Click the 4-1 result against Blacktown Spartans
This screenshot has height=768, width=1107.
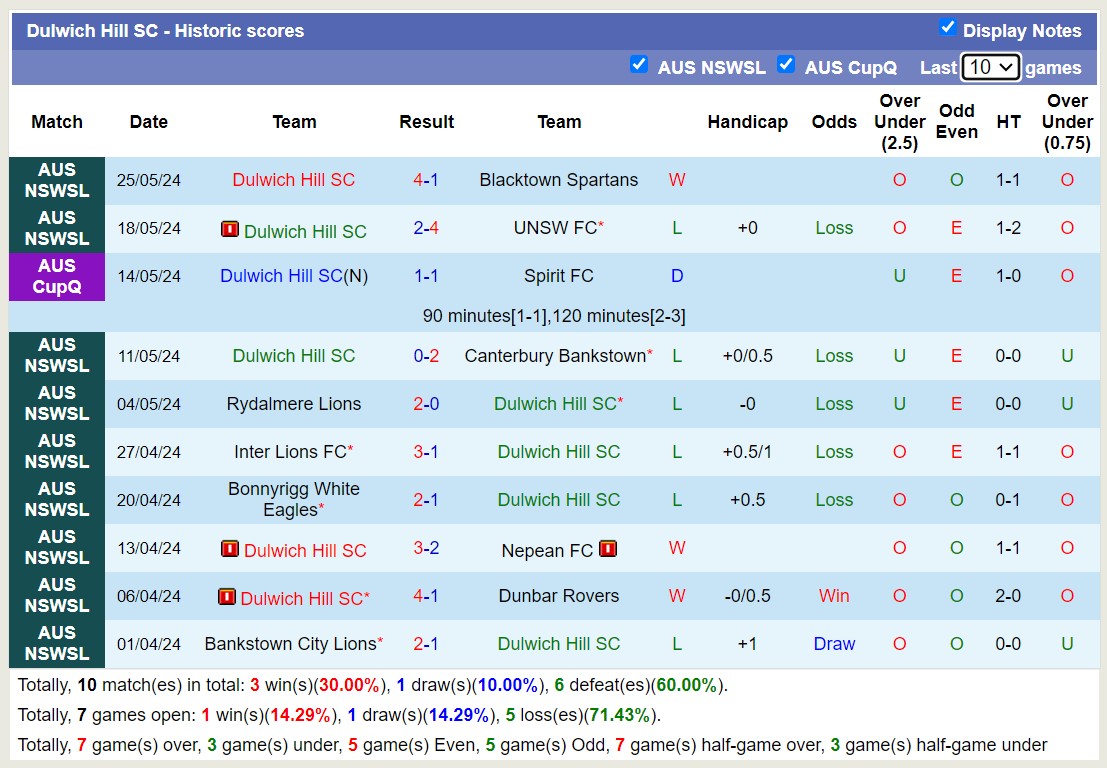(426, 180)
